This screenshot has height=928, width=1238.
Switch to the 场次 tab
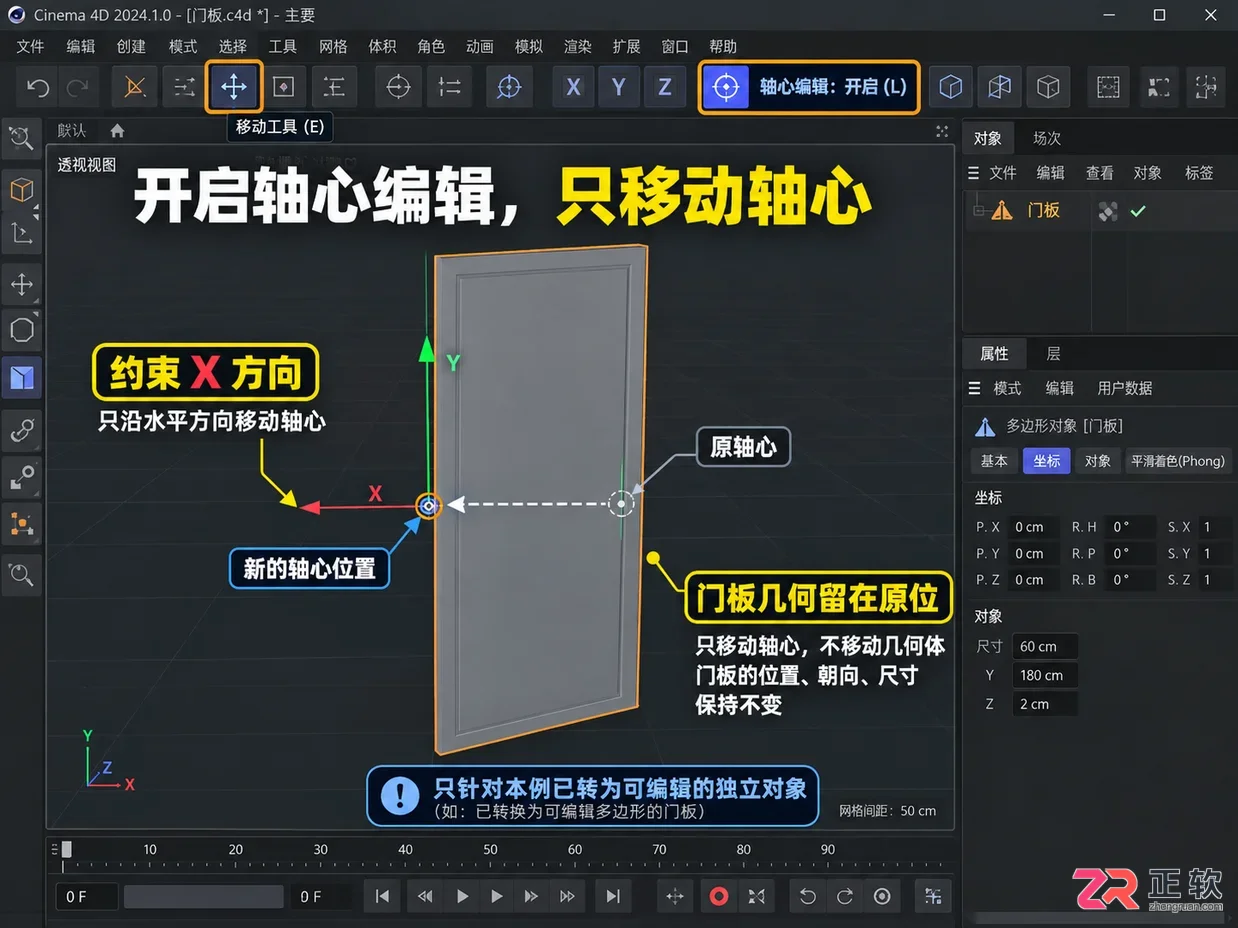coord(1047,138)
